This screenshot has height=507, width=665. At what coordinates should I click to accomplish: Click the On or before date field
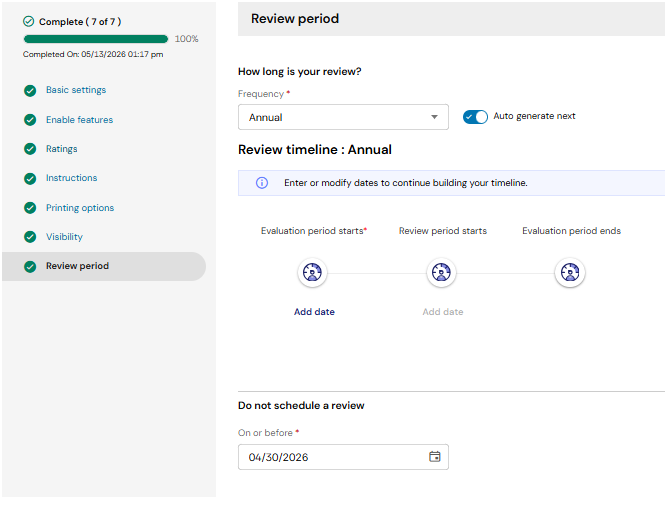coord(343,457)
